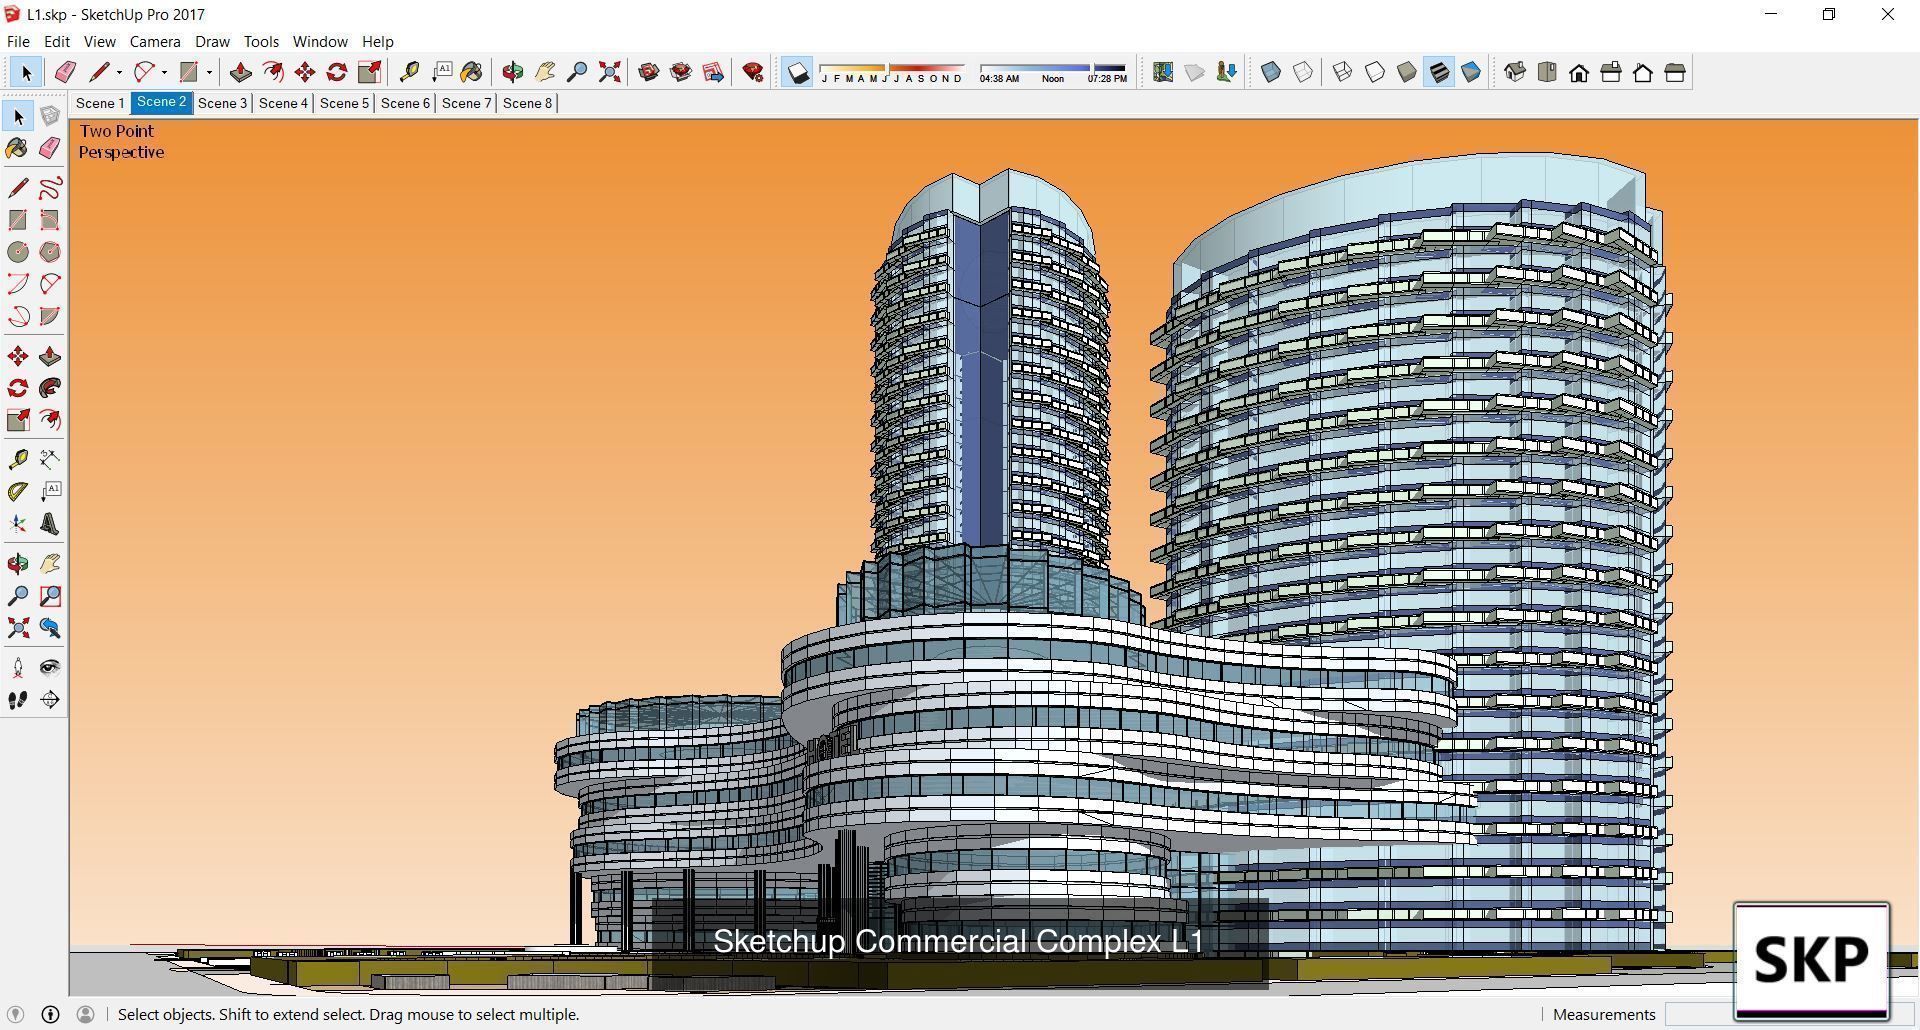Toggle Show/Hide Shadows button
Screen dimensions: 1920x1030
797,72
